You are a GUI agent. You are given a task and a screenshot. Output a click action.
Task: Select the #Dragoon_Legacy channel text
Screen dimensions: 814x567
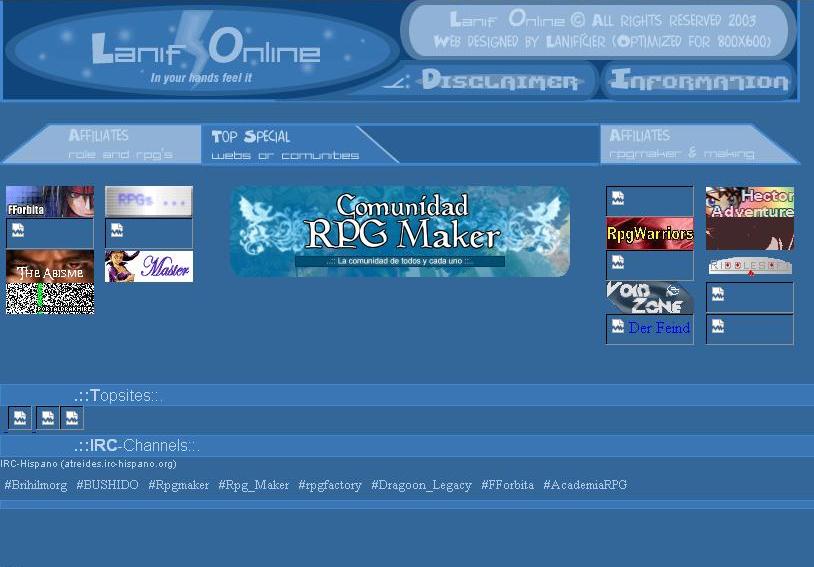click(422, 485)
